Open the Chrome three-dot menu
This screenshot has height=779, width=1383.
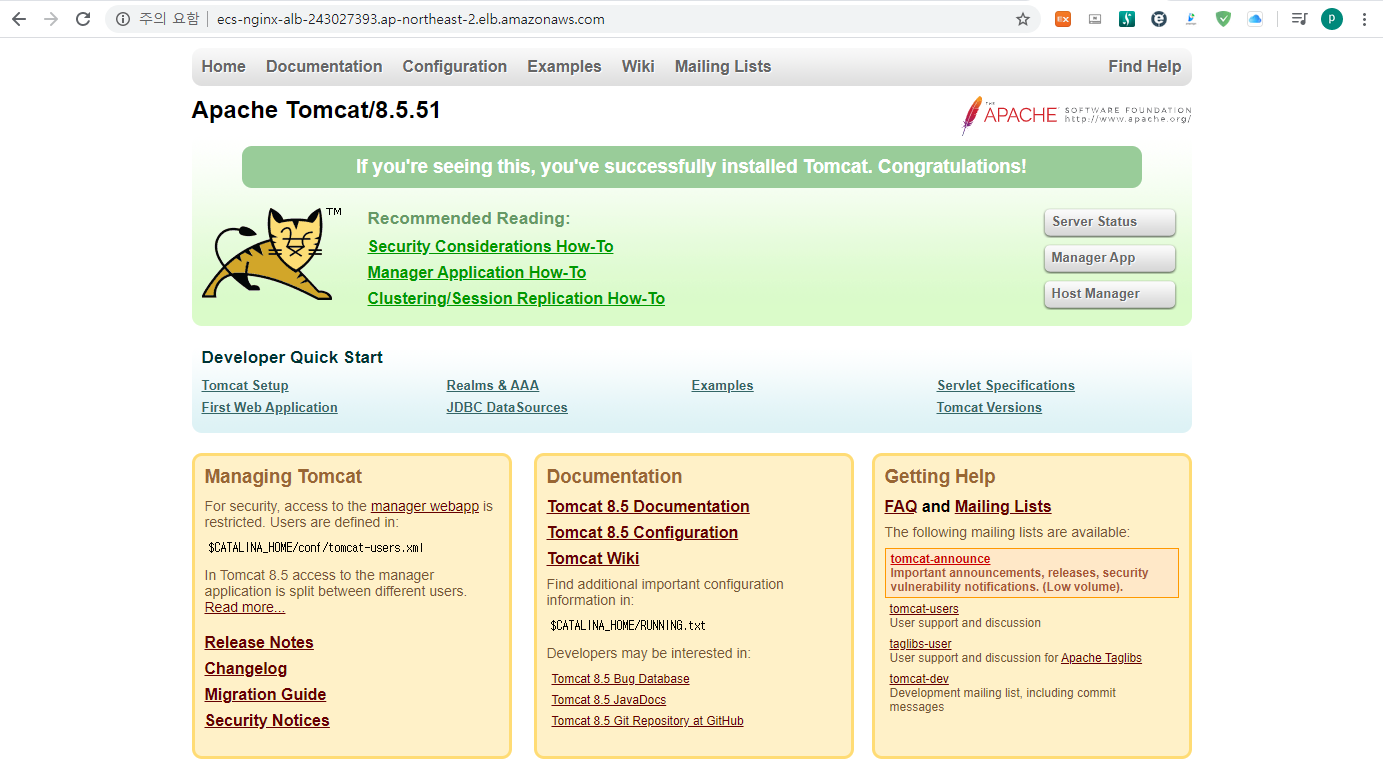(x=1364, y=19)
